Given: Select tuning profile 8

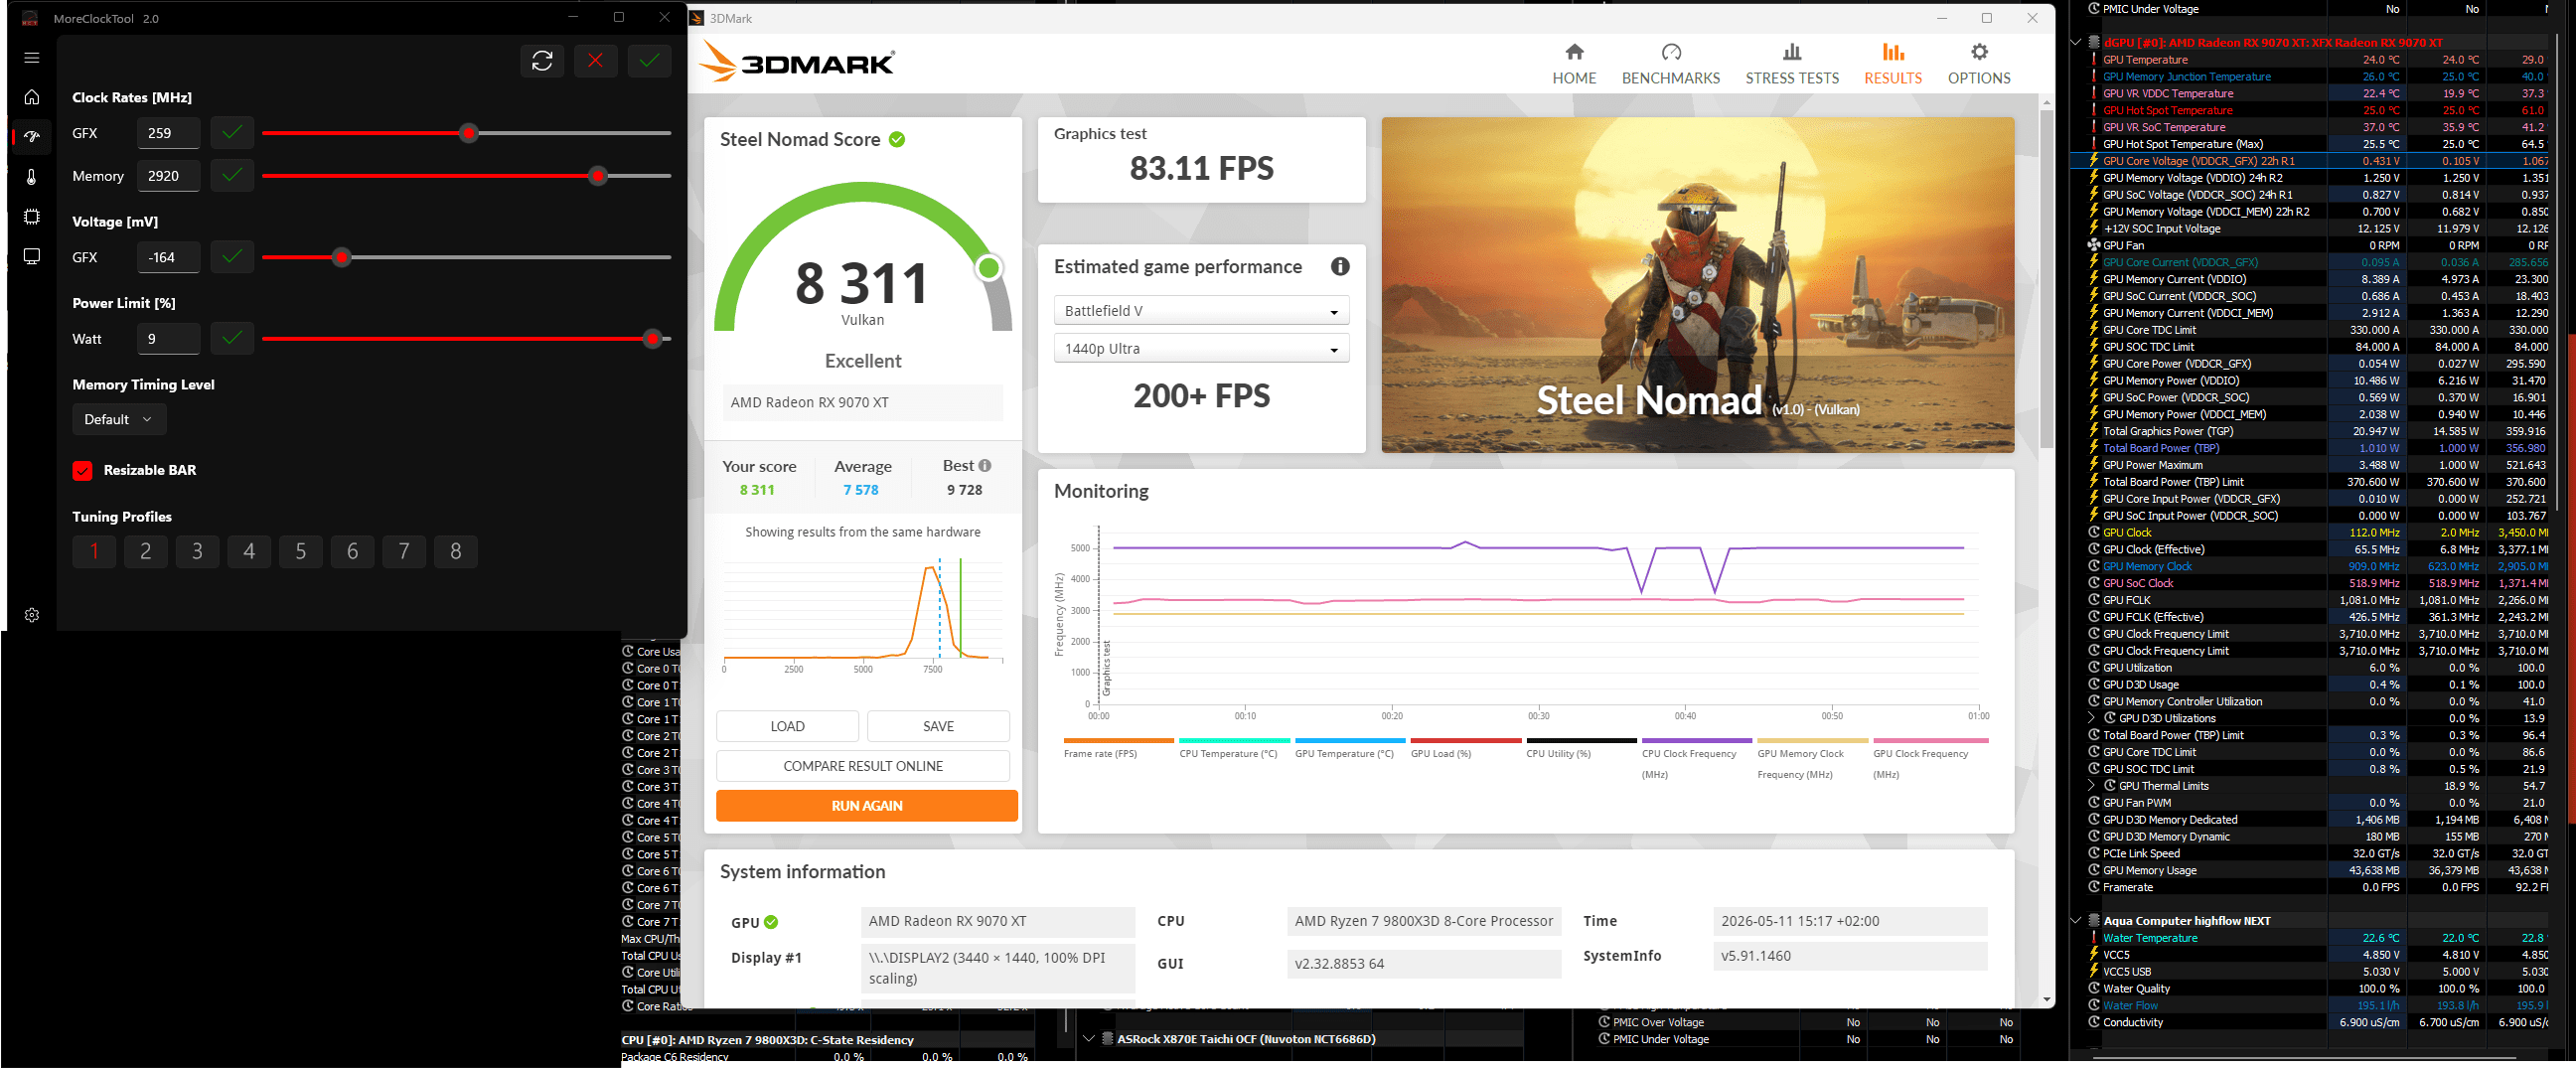Looking at the screenshot, I should click(456, 552).
